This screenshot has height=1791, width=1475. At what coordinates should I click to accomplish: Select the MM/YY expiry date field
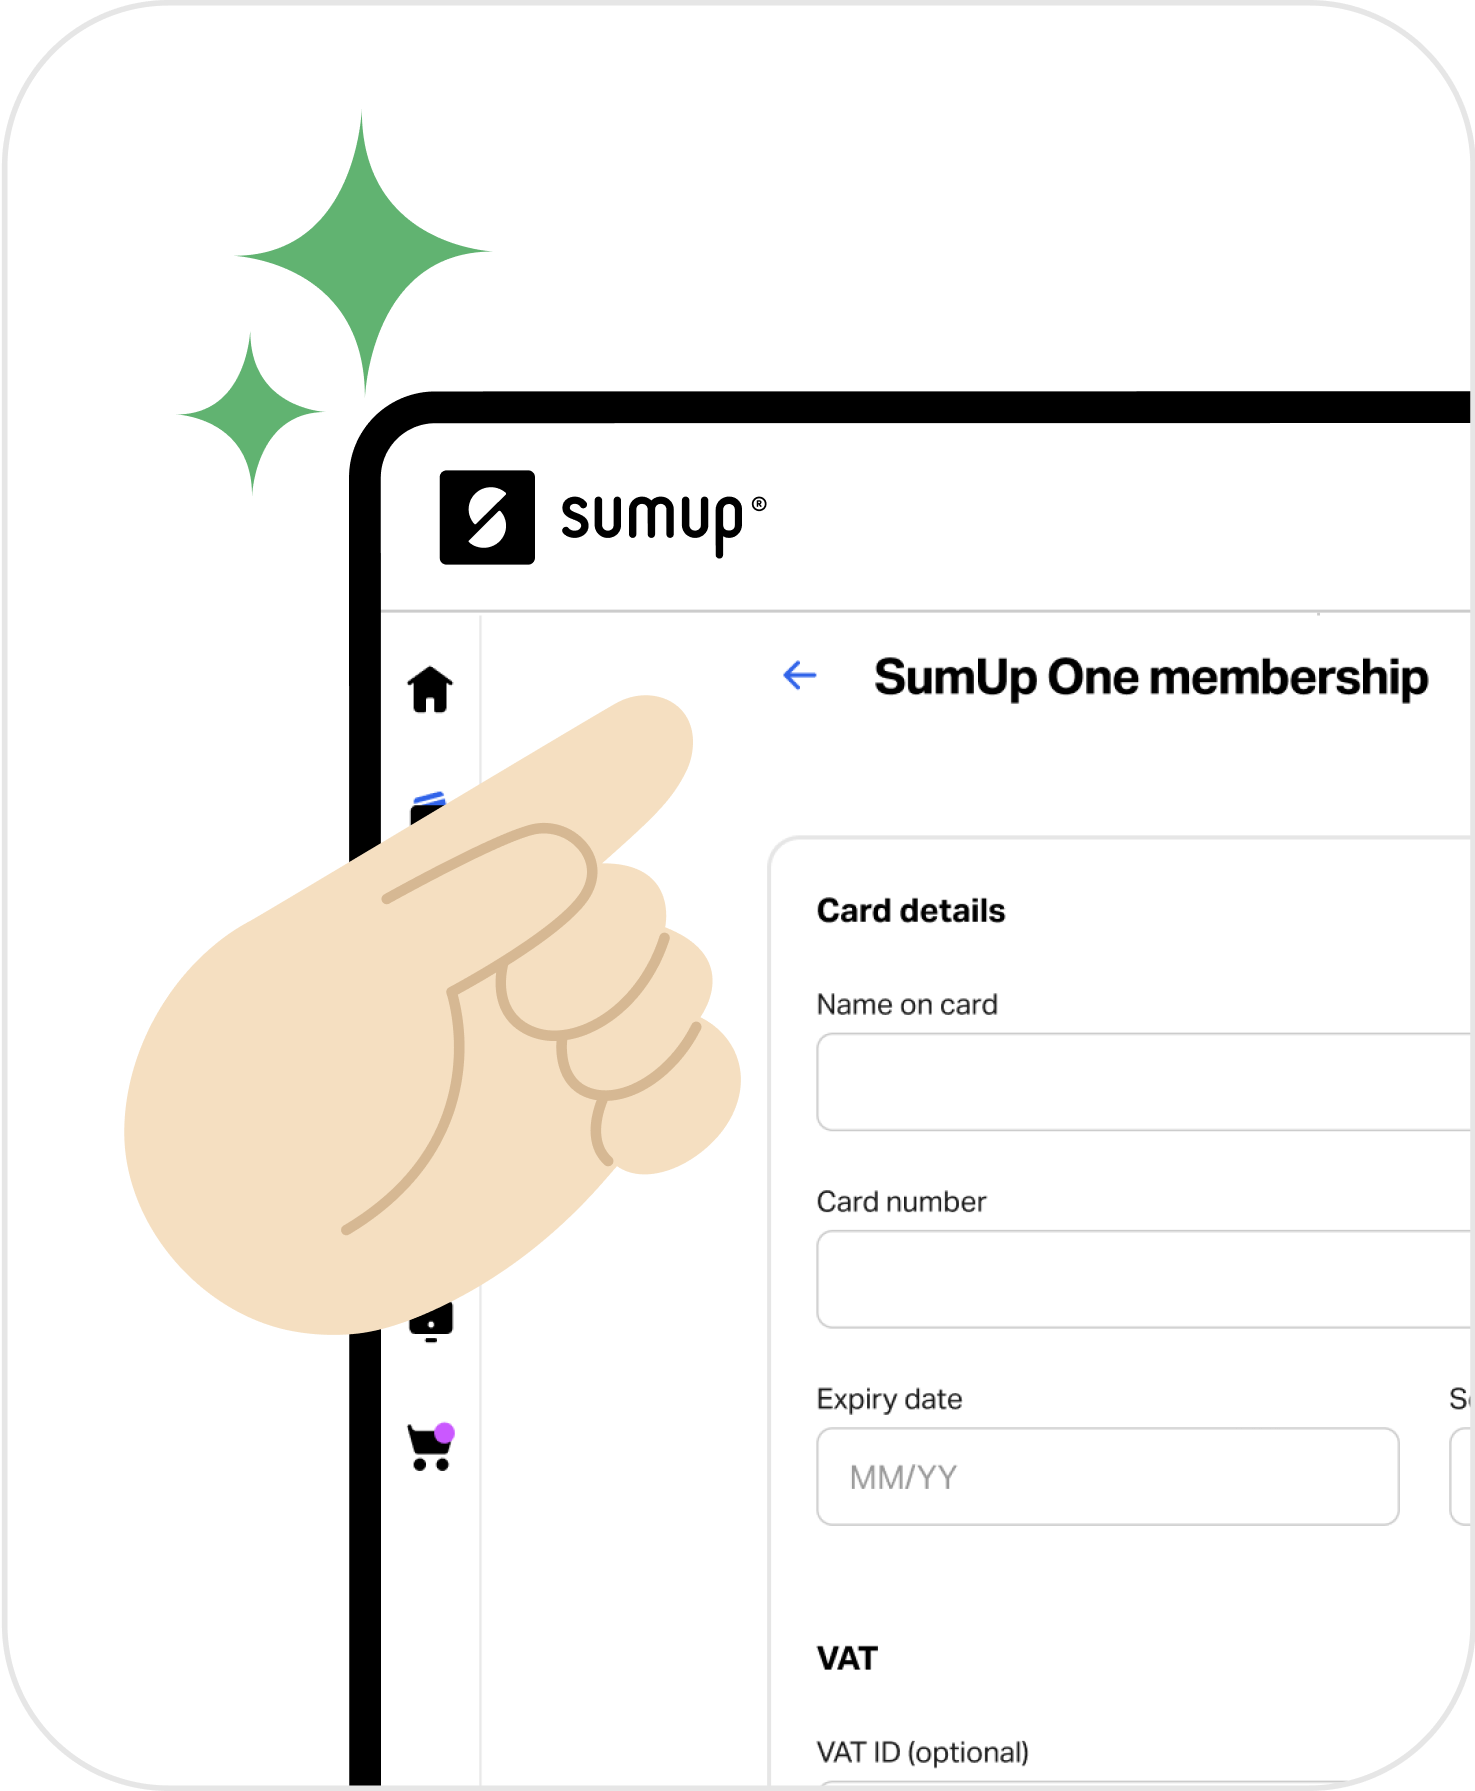pyautogui.click(x=1108, y=1476)
